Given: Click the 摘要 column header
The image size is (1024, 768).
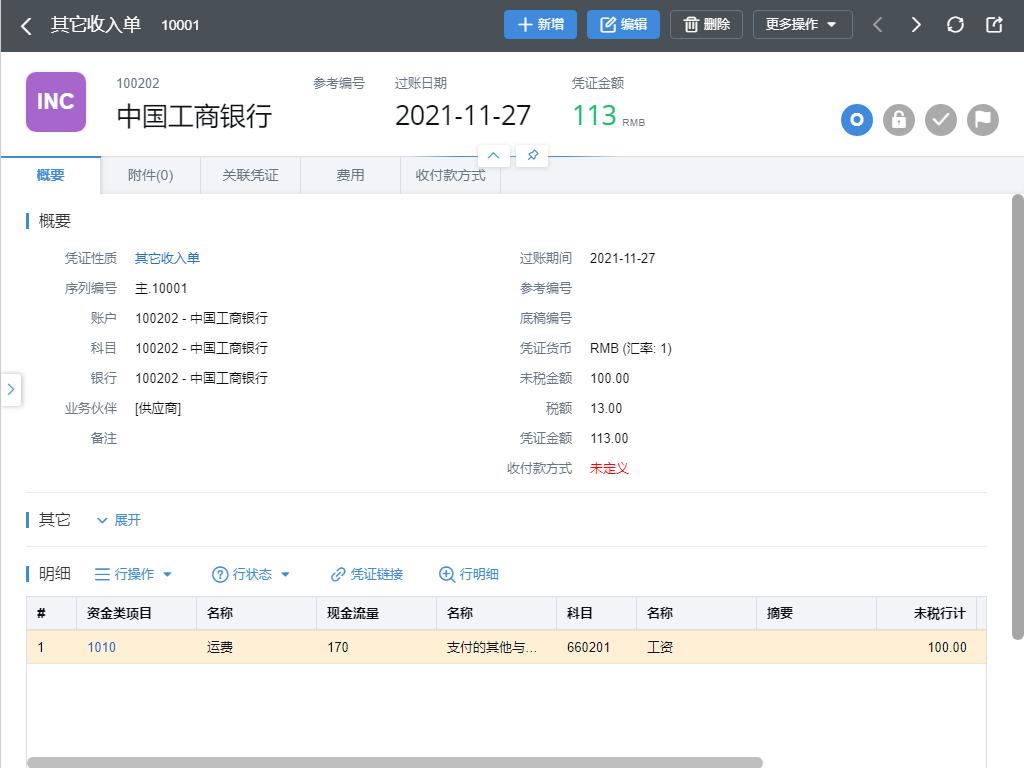Looking at the screenshot, I should click(816, 613).
